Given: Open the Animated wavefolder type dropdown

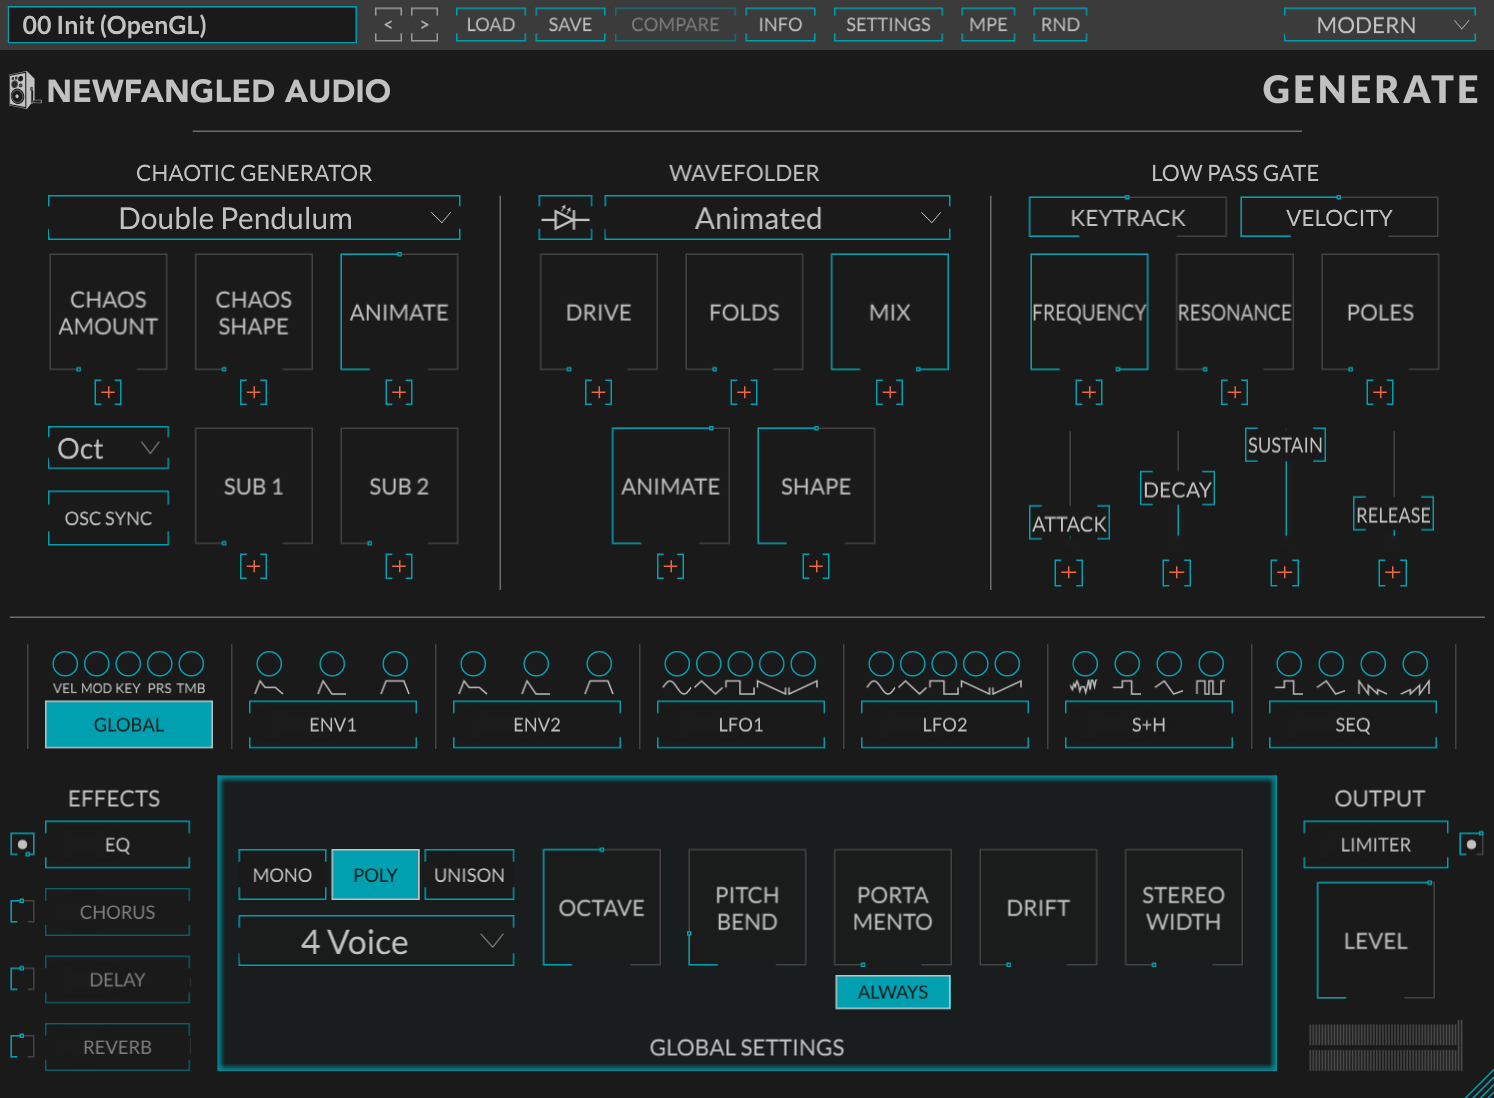Looking at the screenshot, I should [777, 218].
